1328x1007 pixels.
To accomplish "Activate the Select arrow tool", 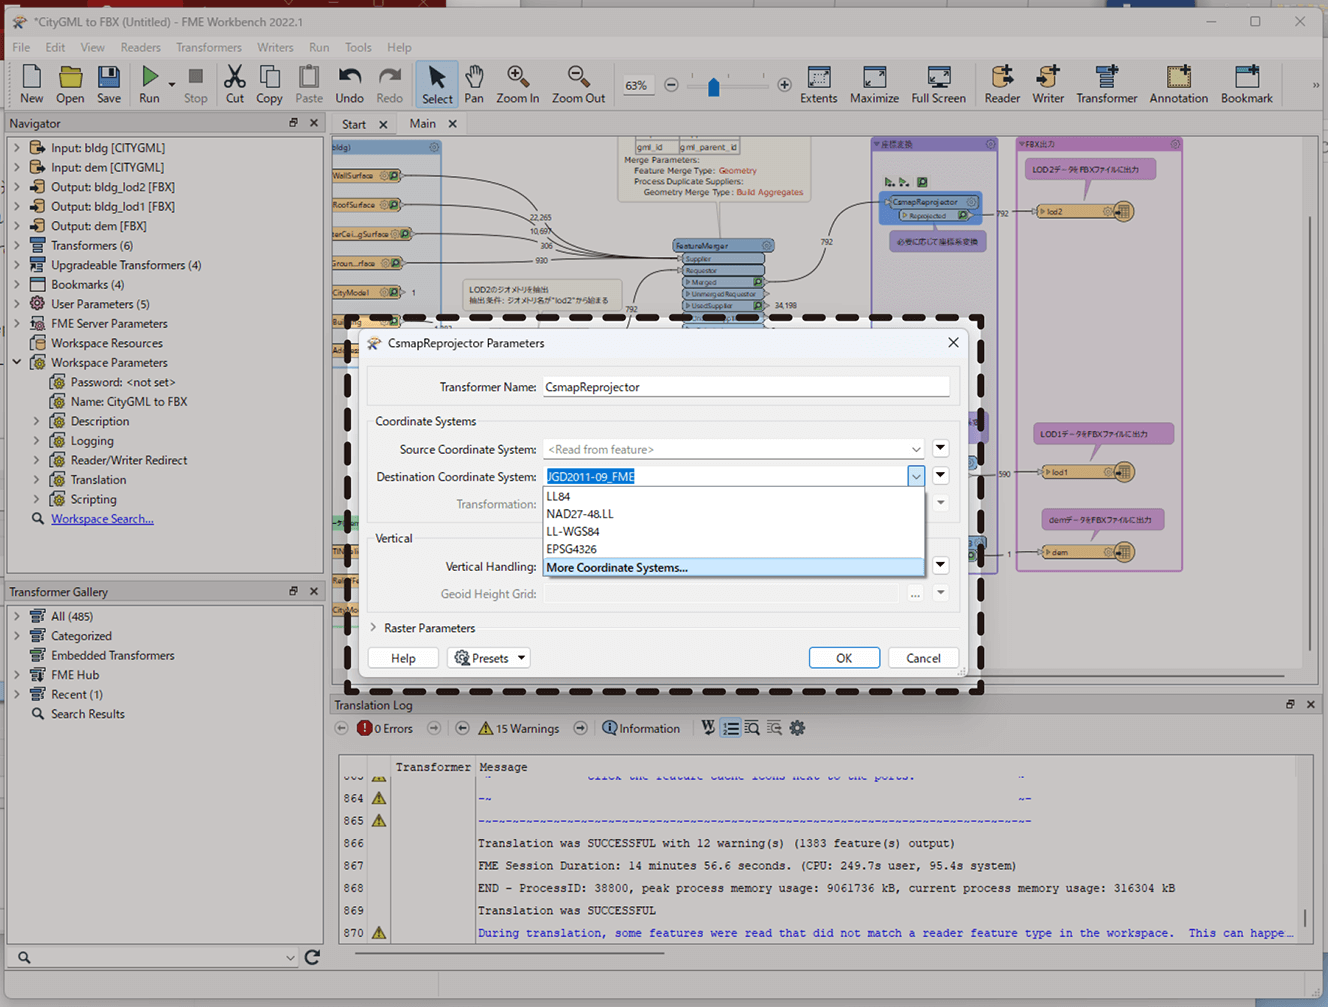I will tap(437, 84).
